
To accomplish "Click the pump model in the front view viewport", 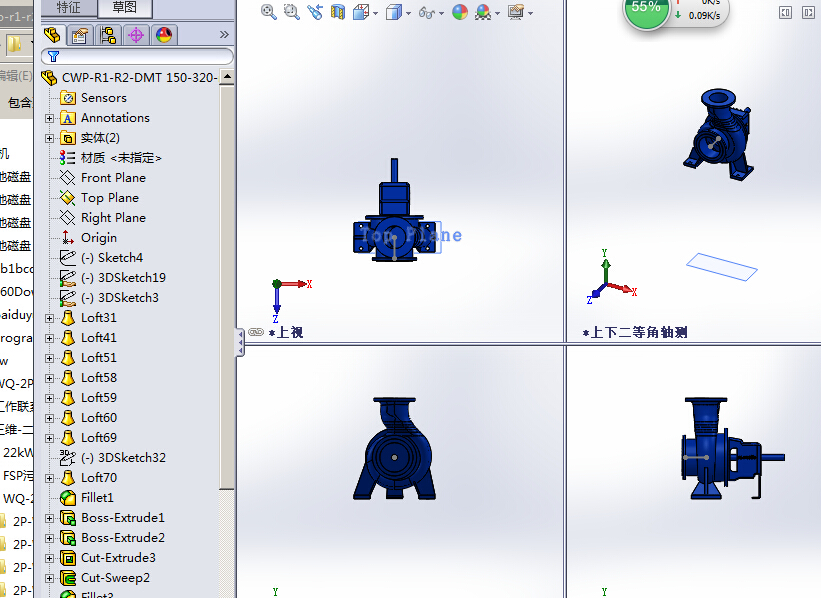I will [x=394, y=449].
